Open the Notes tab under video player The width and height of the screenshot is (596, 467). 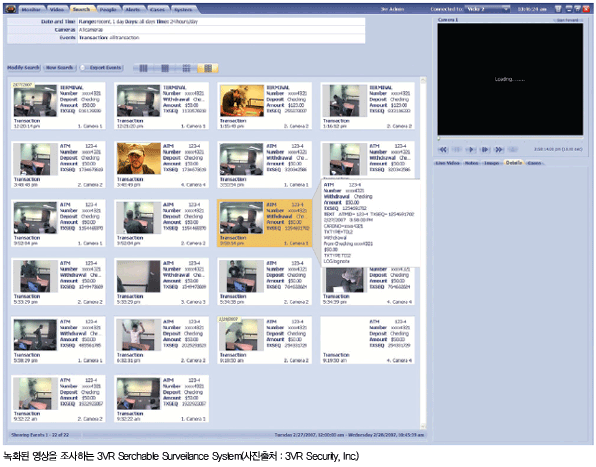(471, 163)
